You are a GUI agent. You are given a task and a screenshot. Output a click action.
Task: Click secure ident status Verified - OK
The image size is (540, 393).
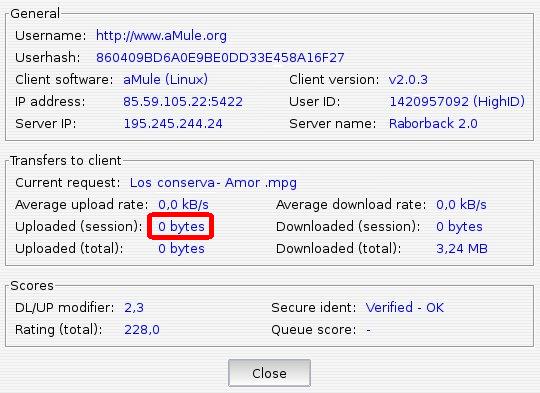(x=405, y=308)
